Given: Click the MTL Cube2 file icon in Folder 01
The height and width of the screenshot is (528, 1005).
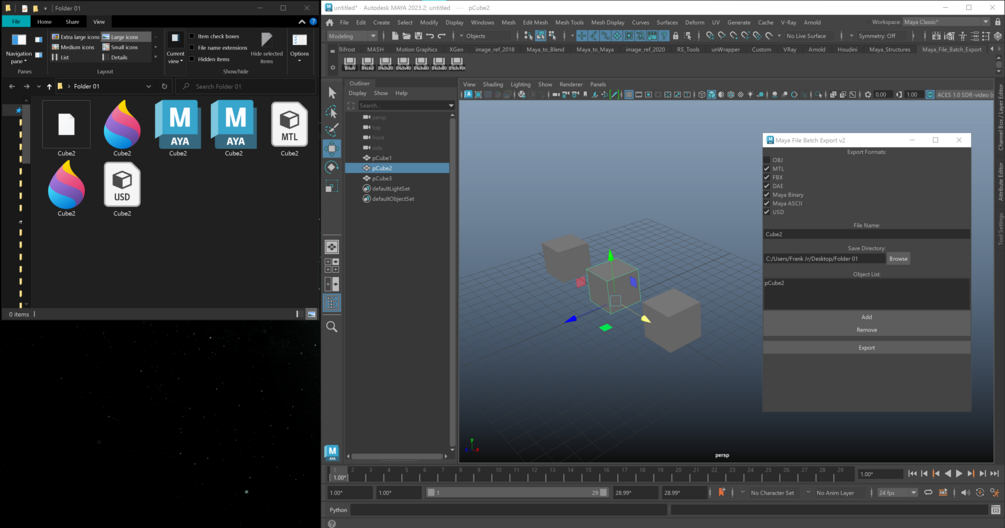Looking at the screenshot, I should coord(289,125).
